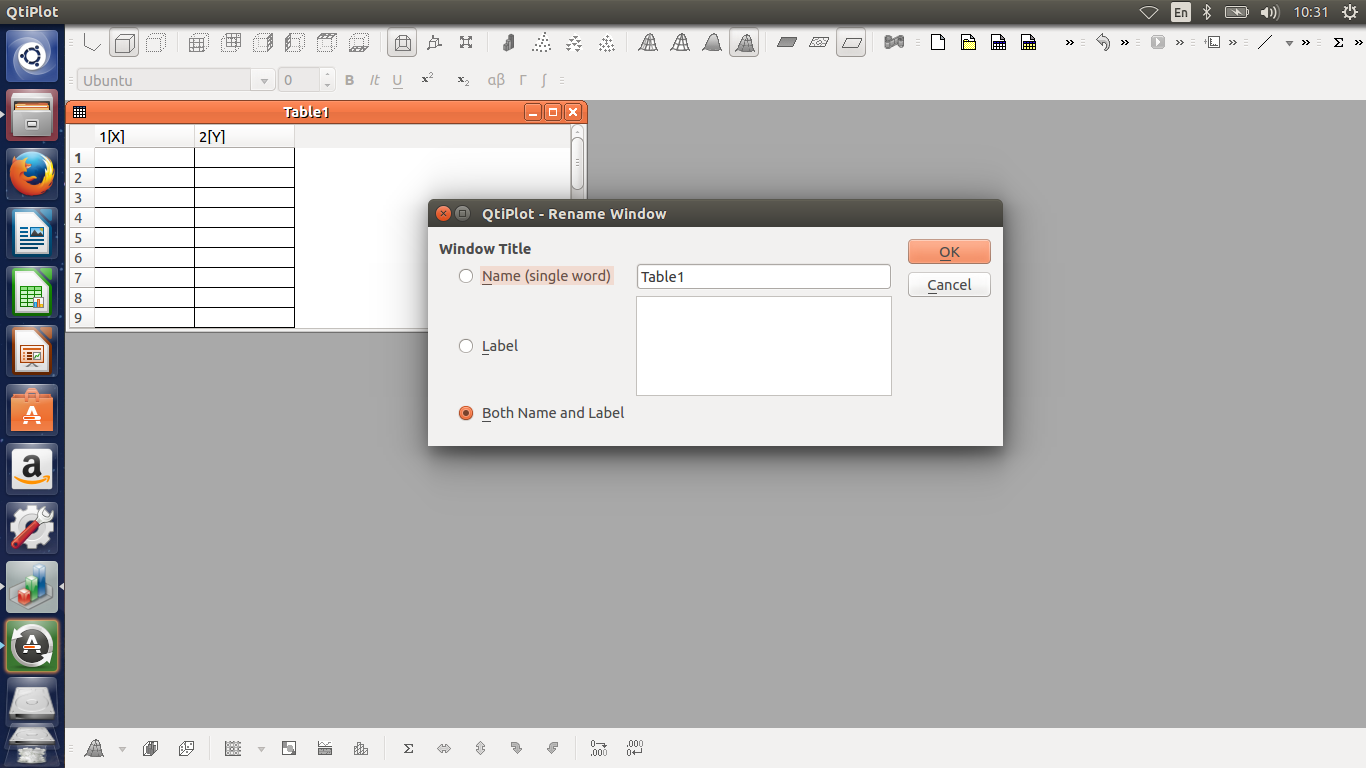The width and height of the screenshot is (1366, 768).
Task: Select row 5 header in Table1
Action: tap(80, 238)
